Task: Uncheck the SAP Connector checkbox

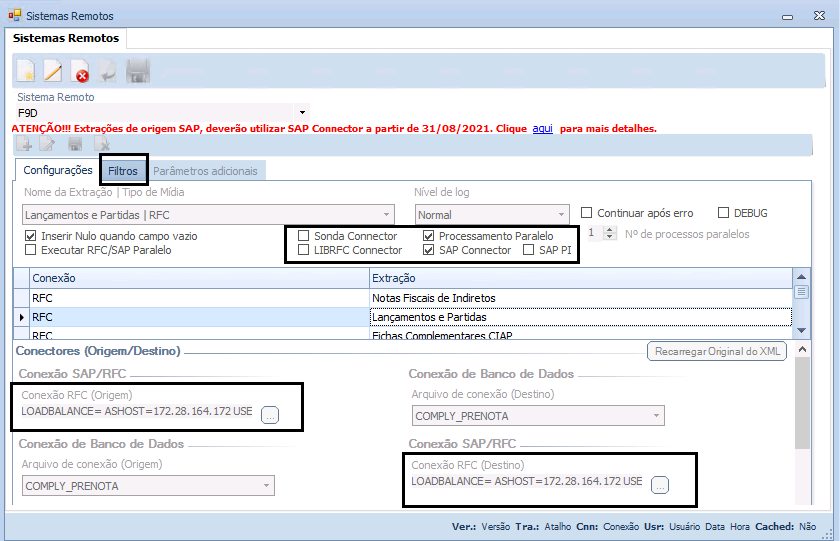Action: tap(429, 250)
